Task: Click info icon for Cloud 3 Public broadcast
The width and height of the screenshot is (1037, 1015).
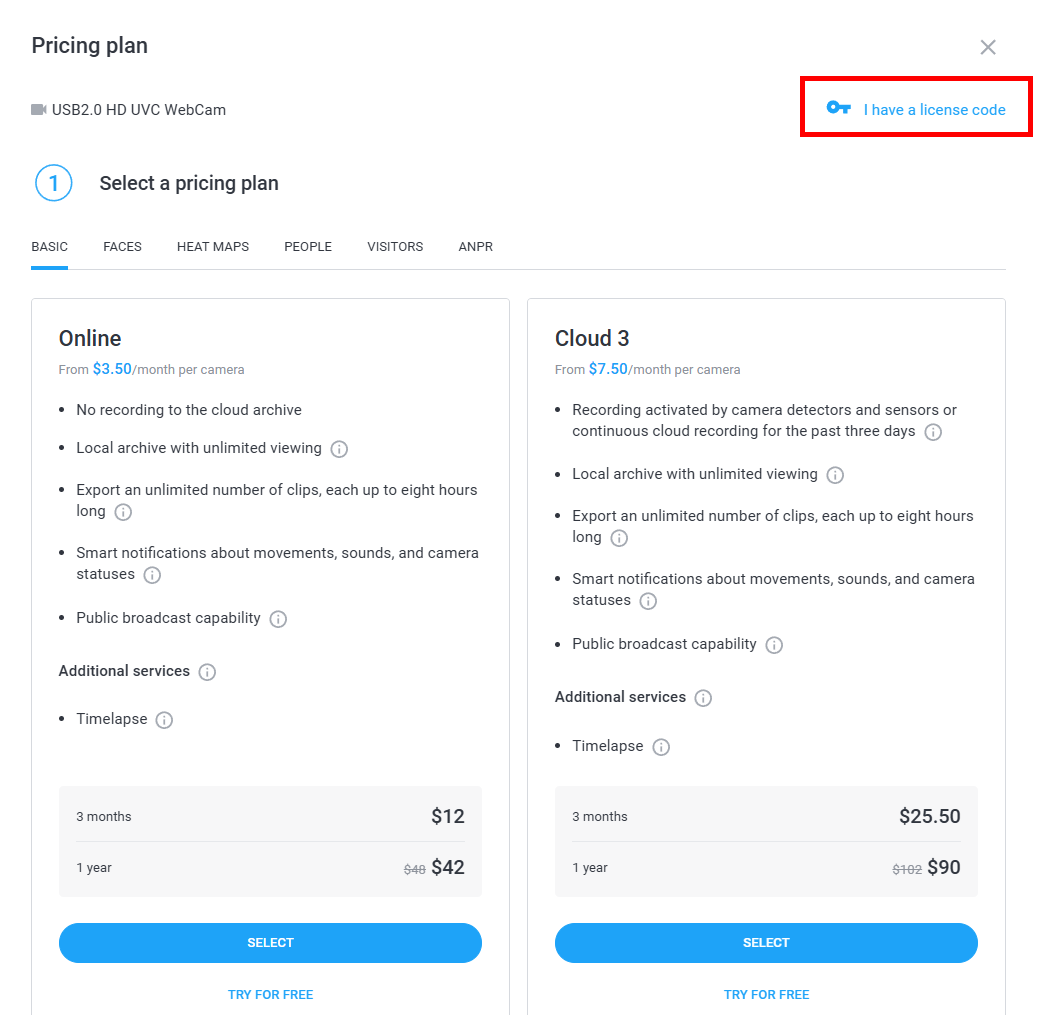Action: pyautogui.click(x=774, y=645)
